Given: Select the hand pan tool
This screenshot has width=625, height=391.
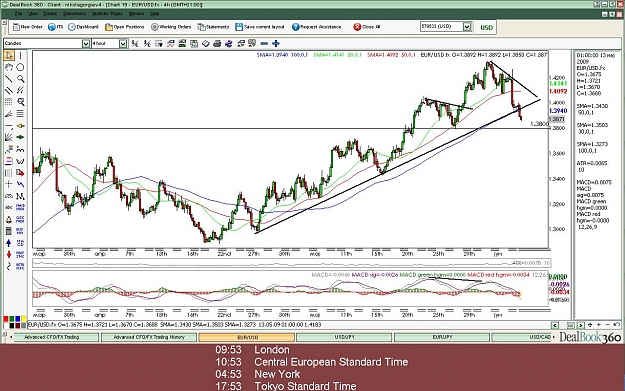Looking at the screenshot, I should click(9, 67).
